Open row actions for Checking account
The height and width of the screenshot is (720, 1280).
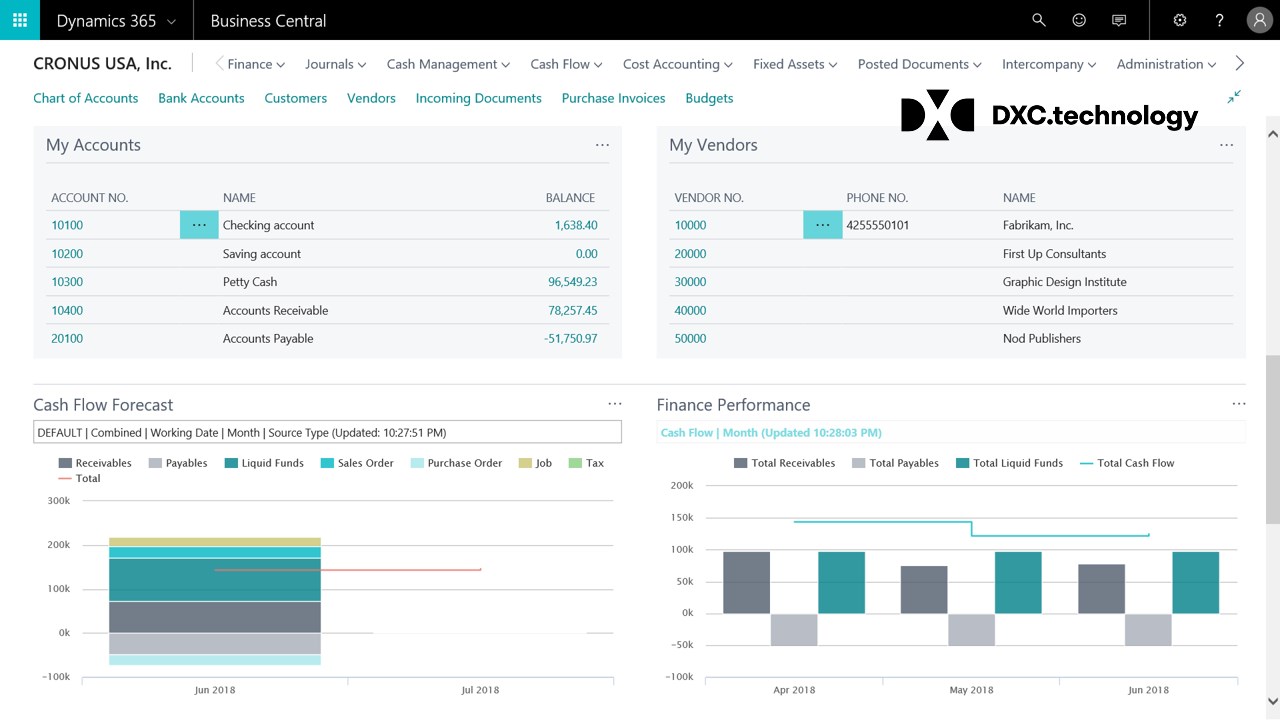(199, 225)
